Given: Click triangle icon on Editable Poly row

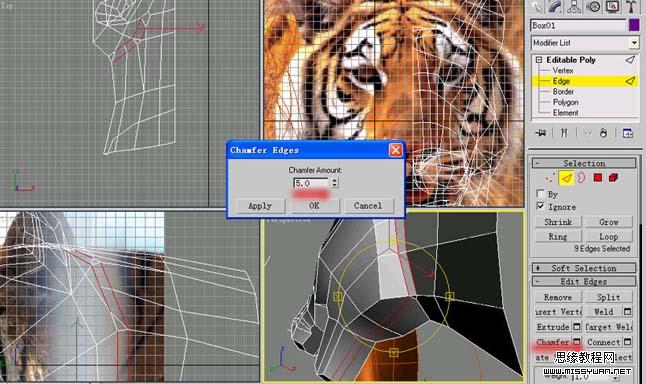Looking at the screenshot, I should tap(630, 60).
